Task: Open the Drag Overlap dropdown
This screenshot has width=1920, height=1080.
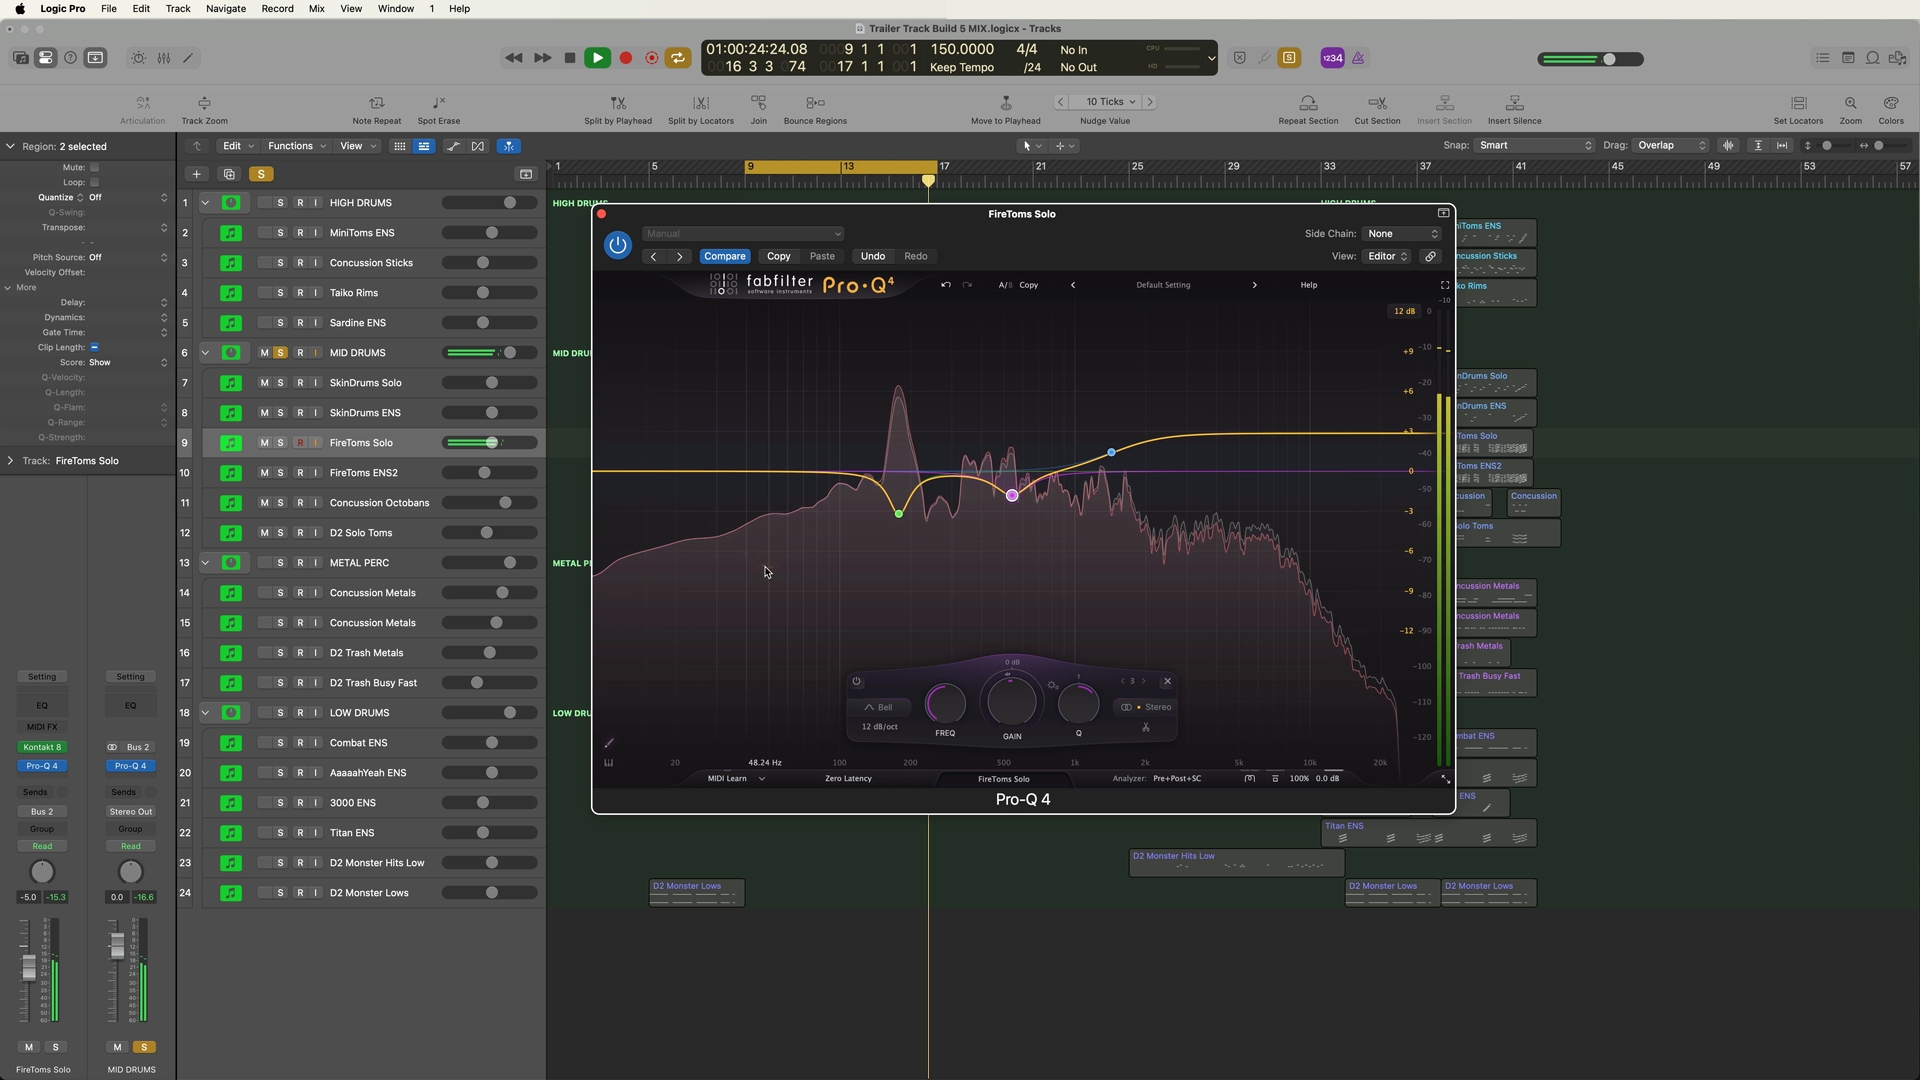Action: point(1672,146)
